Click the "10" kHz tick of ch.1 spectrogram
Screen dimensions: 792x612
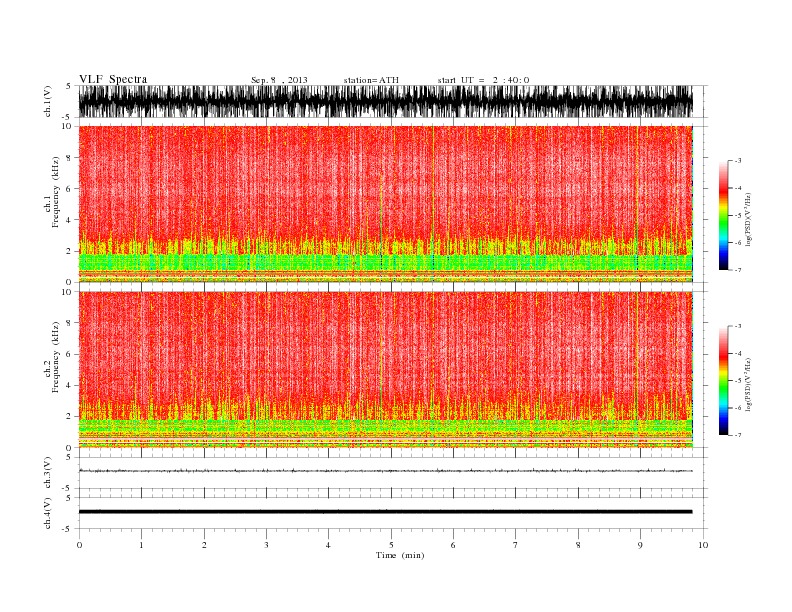click(67, 126)
